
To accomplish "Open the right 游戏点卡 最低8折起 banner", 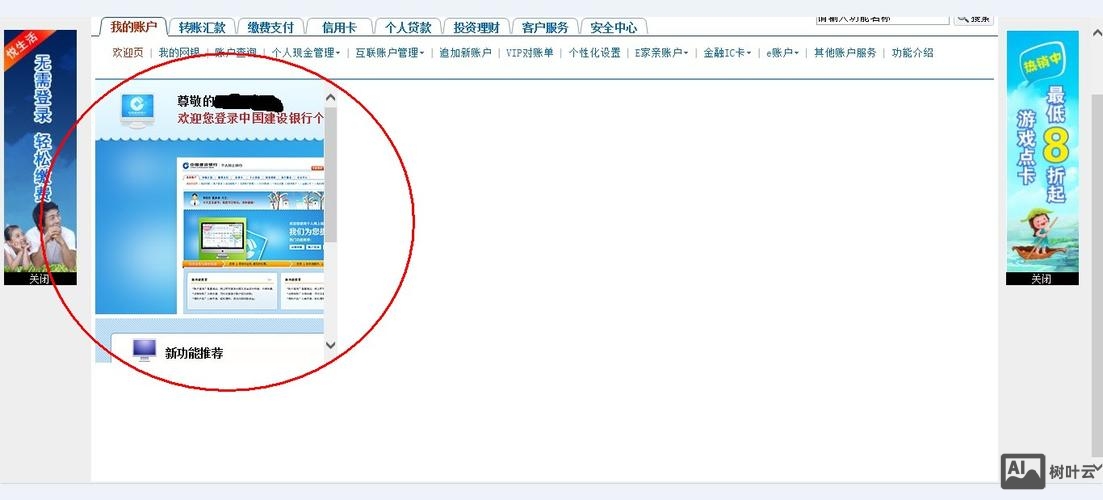I will (1042, 151).
